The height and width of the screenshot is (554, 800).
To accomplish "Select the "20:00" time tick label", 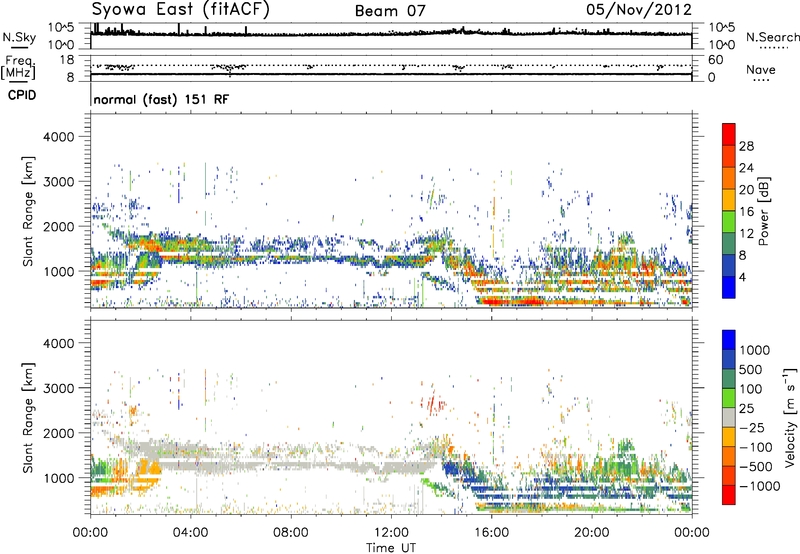I will pos(591,533).
